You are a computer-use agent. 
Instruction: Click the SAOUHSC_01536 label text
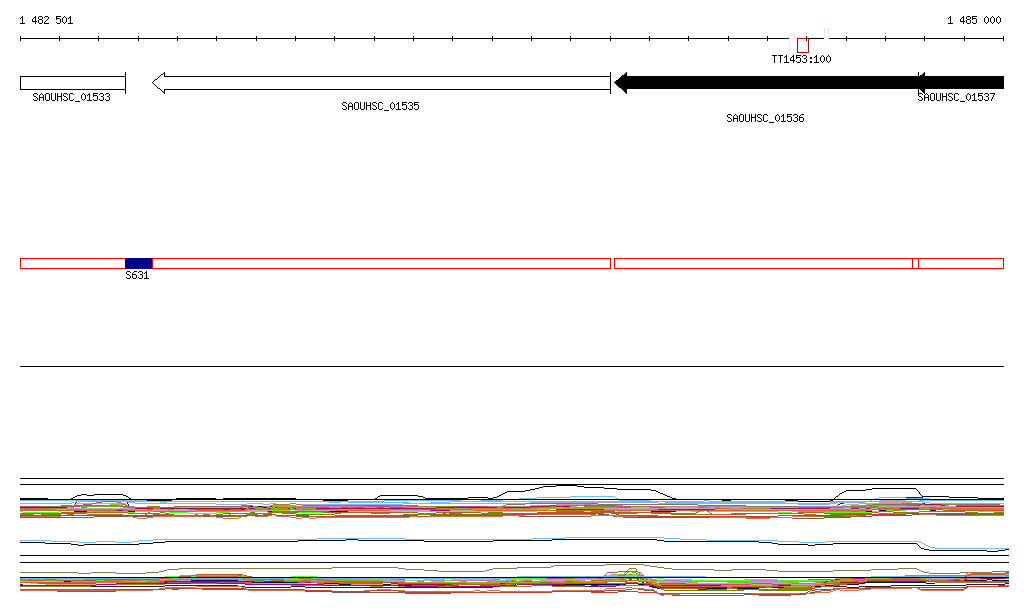[x=765, y=118]
